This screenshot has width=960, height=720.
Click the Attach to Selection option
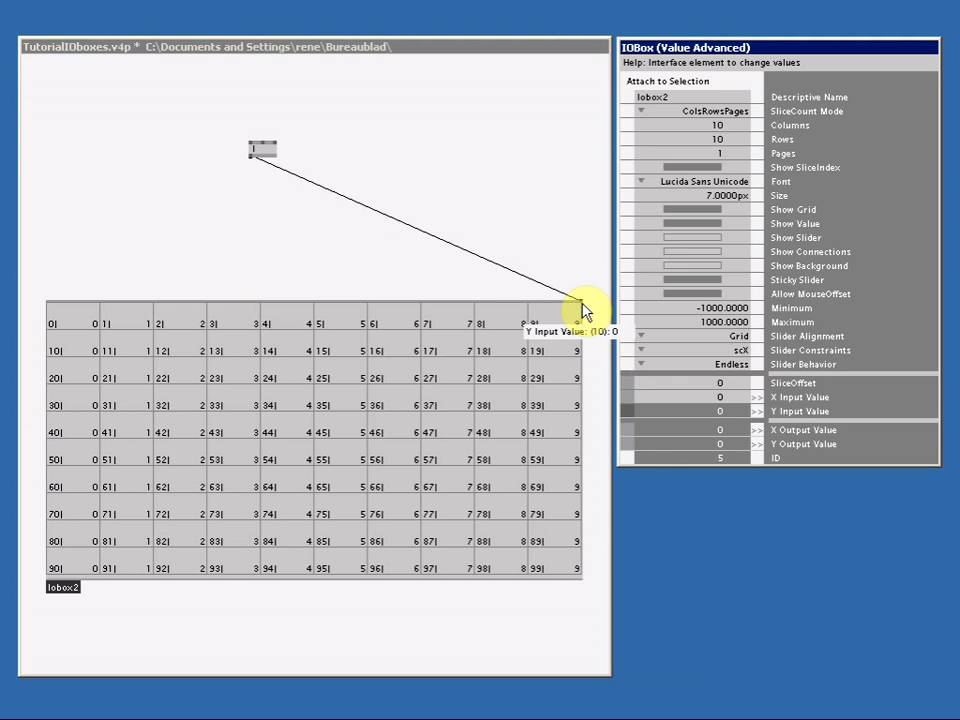[x=668, y=81]
